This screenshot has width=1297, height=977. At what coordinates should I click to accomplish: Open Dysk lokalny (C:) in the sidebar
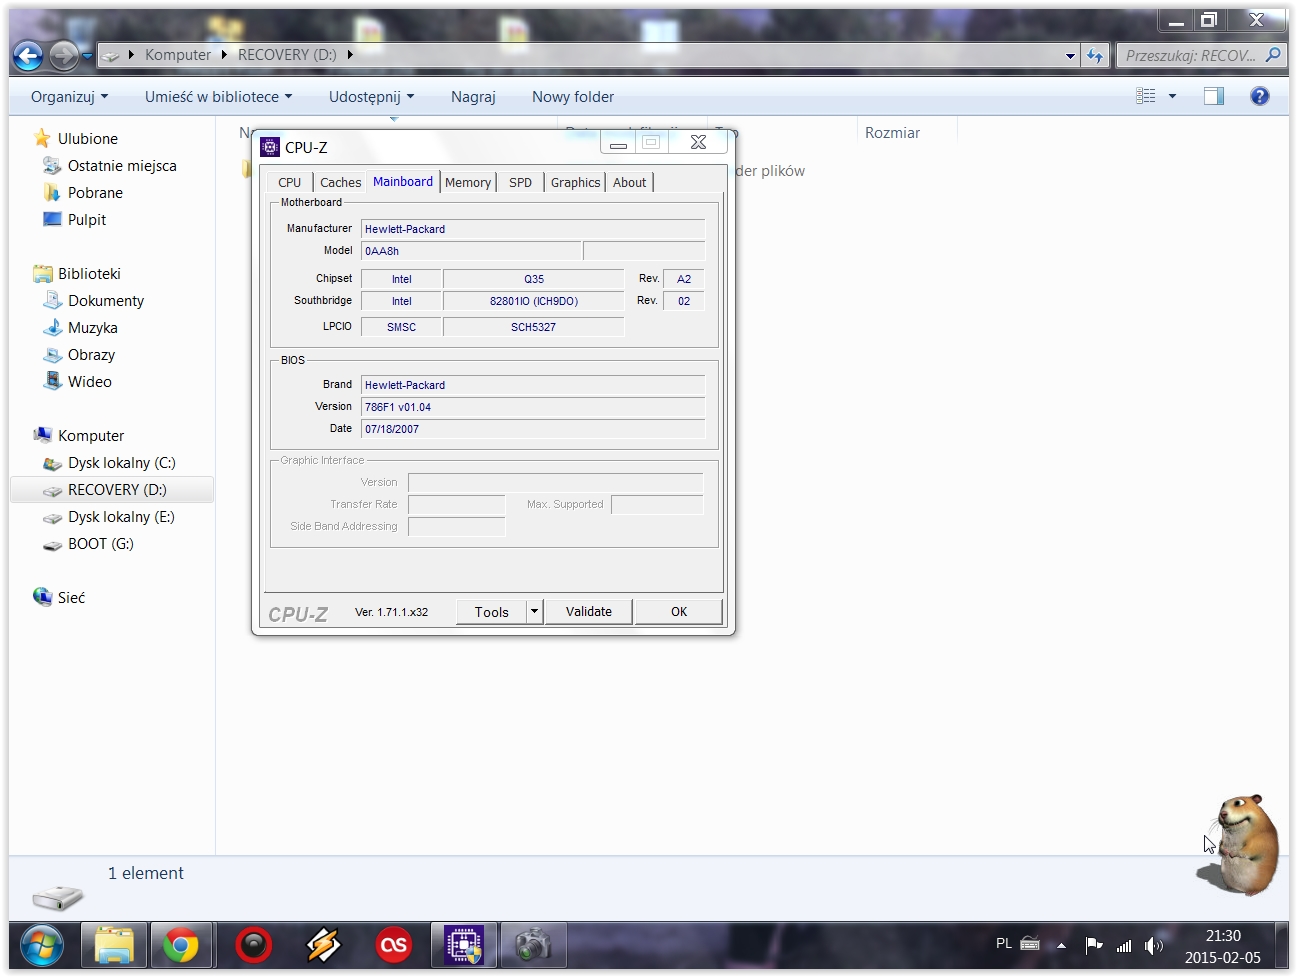122,463
